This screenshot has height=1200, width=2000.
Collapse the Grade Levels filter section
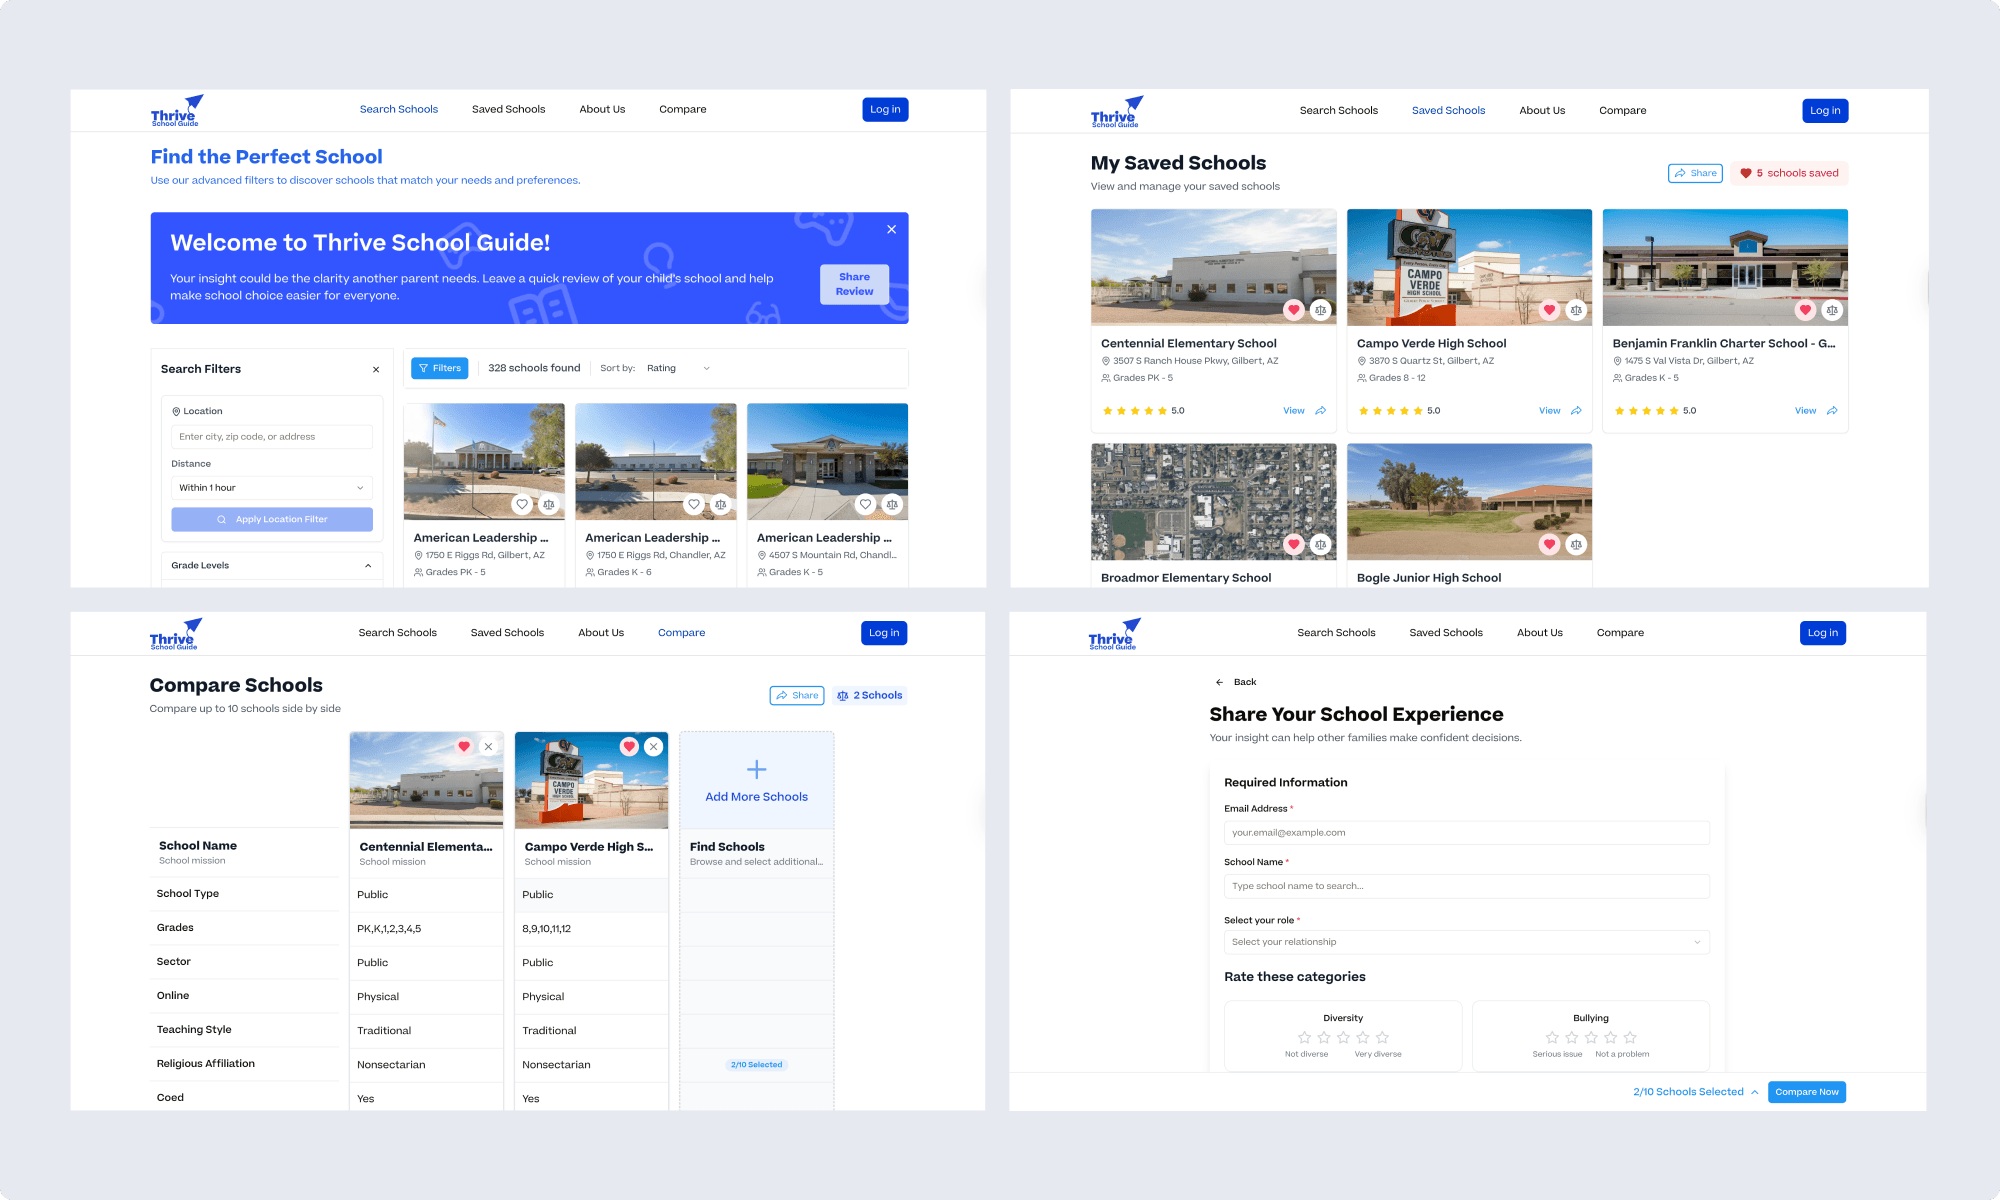click(367, 565)
